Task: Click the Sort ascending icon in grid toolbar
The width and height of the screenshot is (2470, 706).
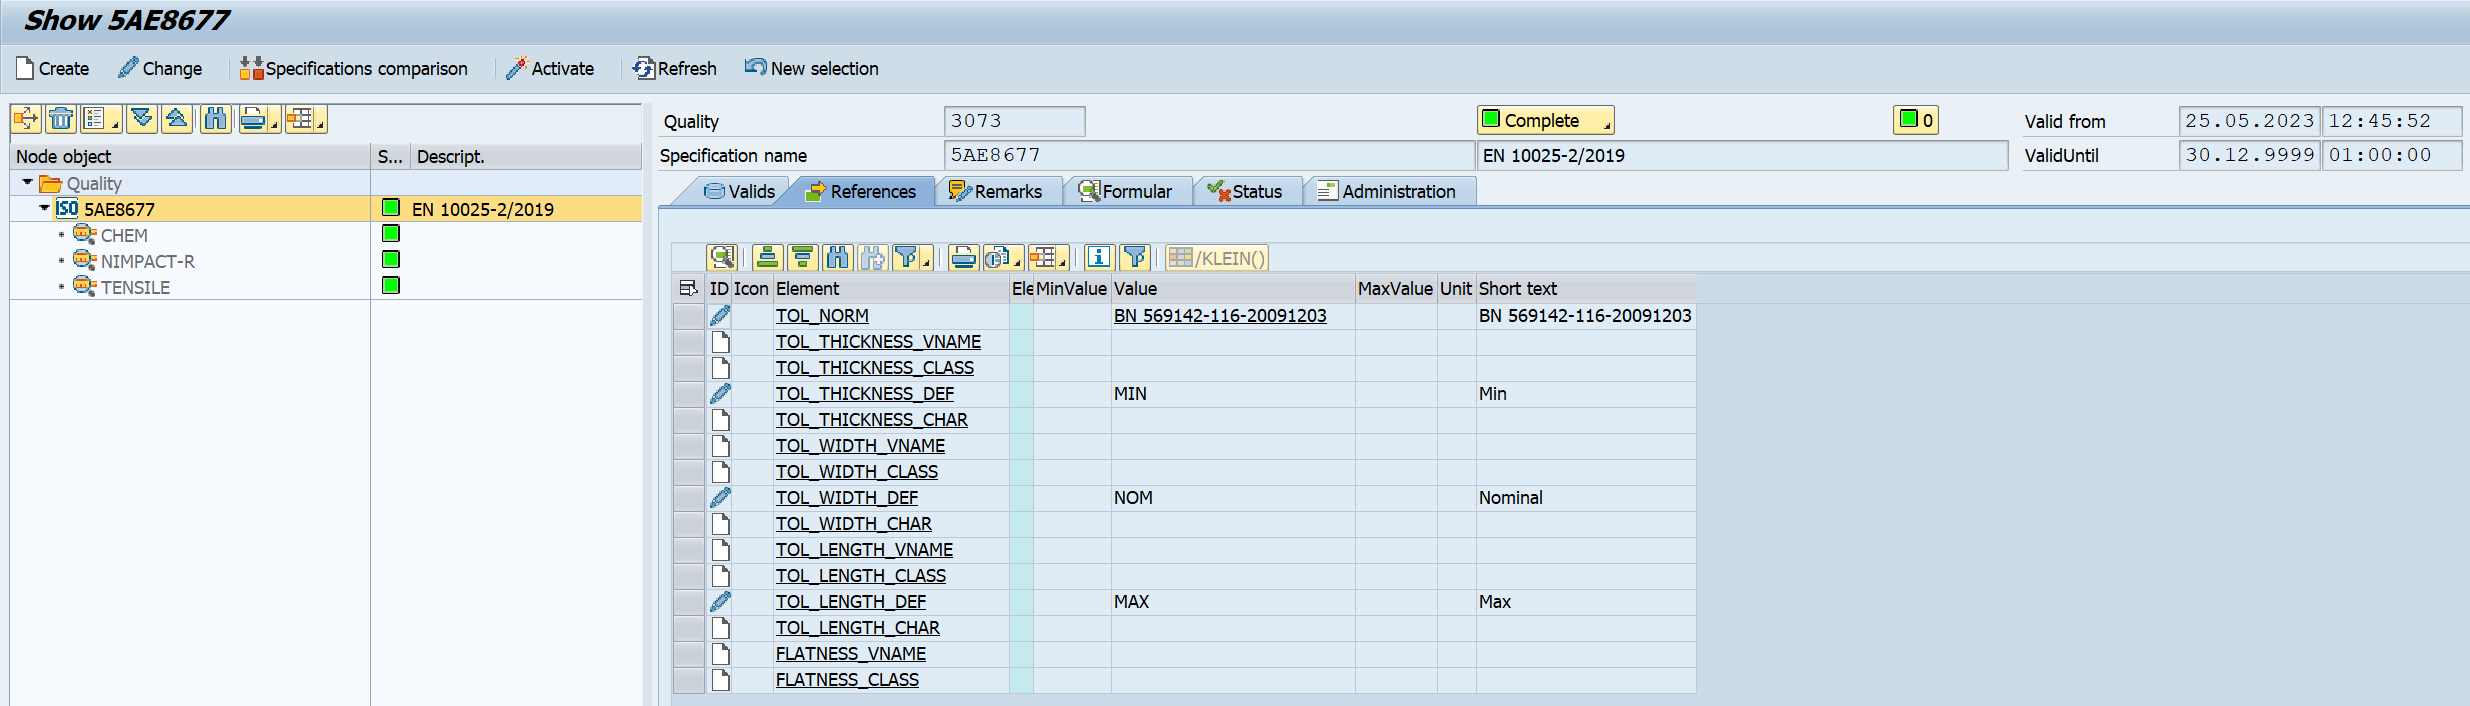Action: click(x=767, y=258)
